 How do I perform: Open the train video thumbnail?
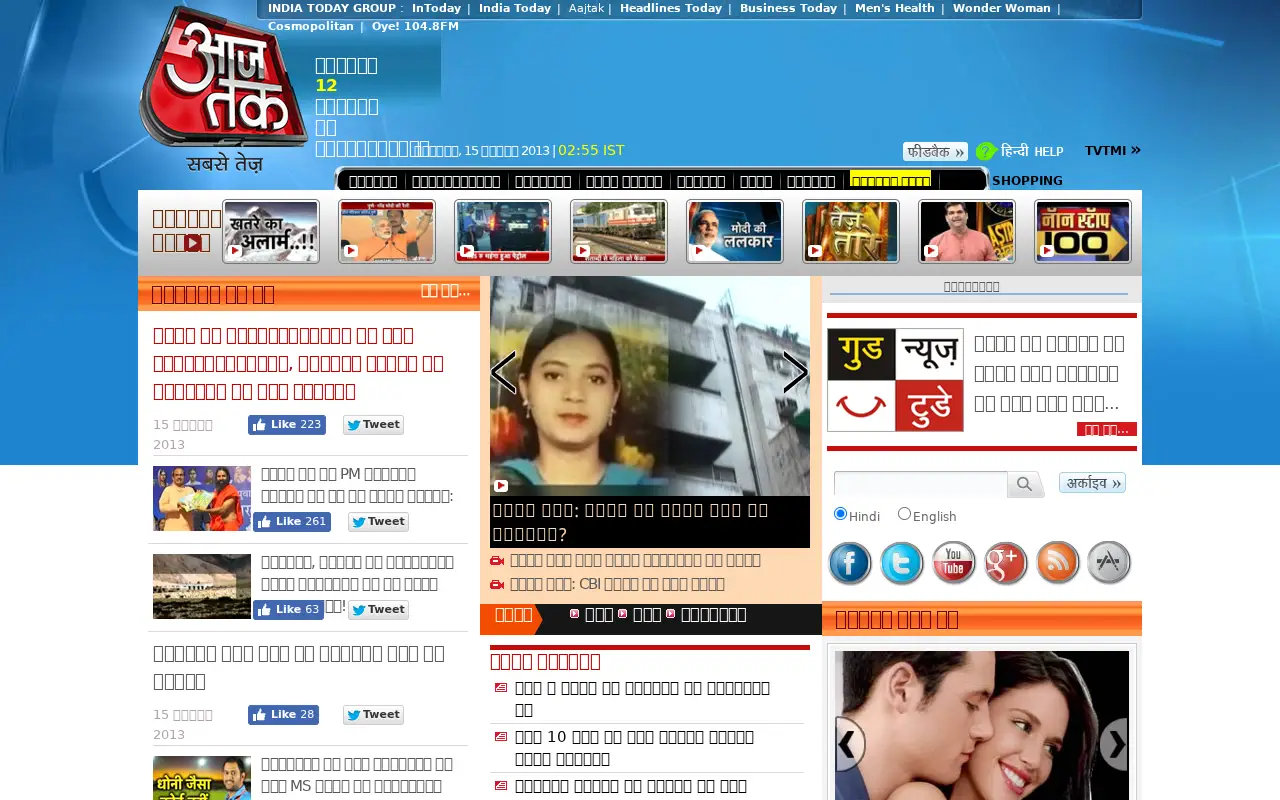[x=619, y=231]
